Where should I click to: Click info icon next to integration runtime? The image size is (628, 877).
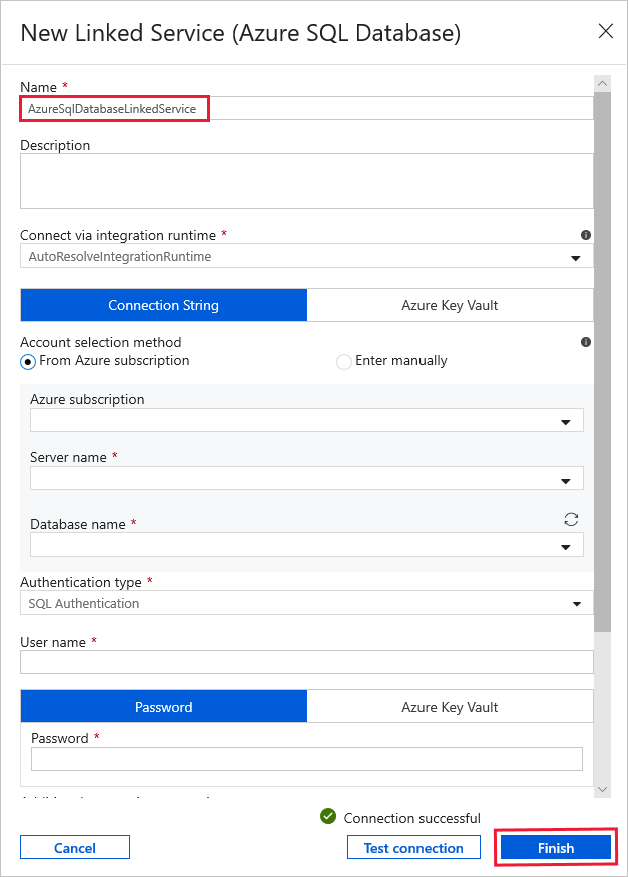585,236
